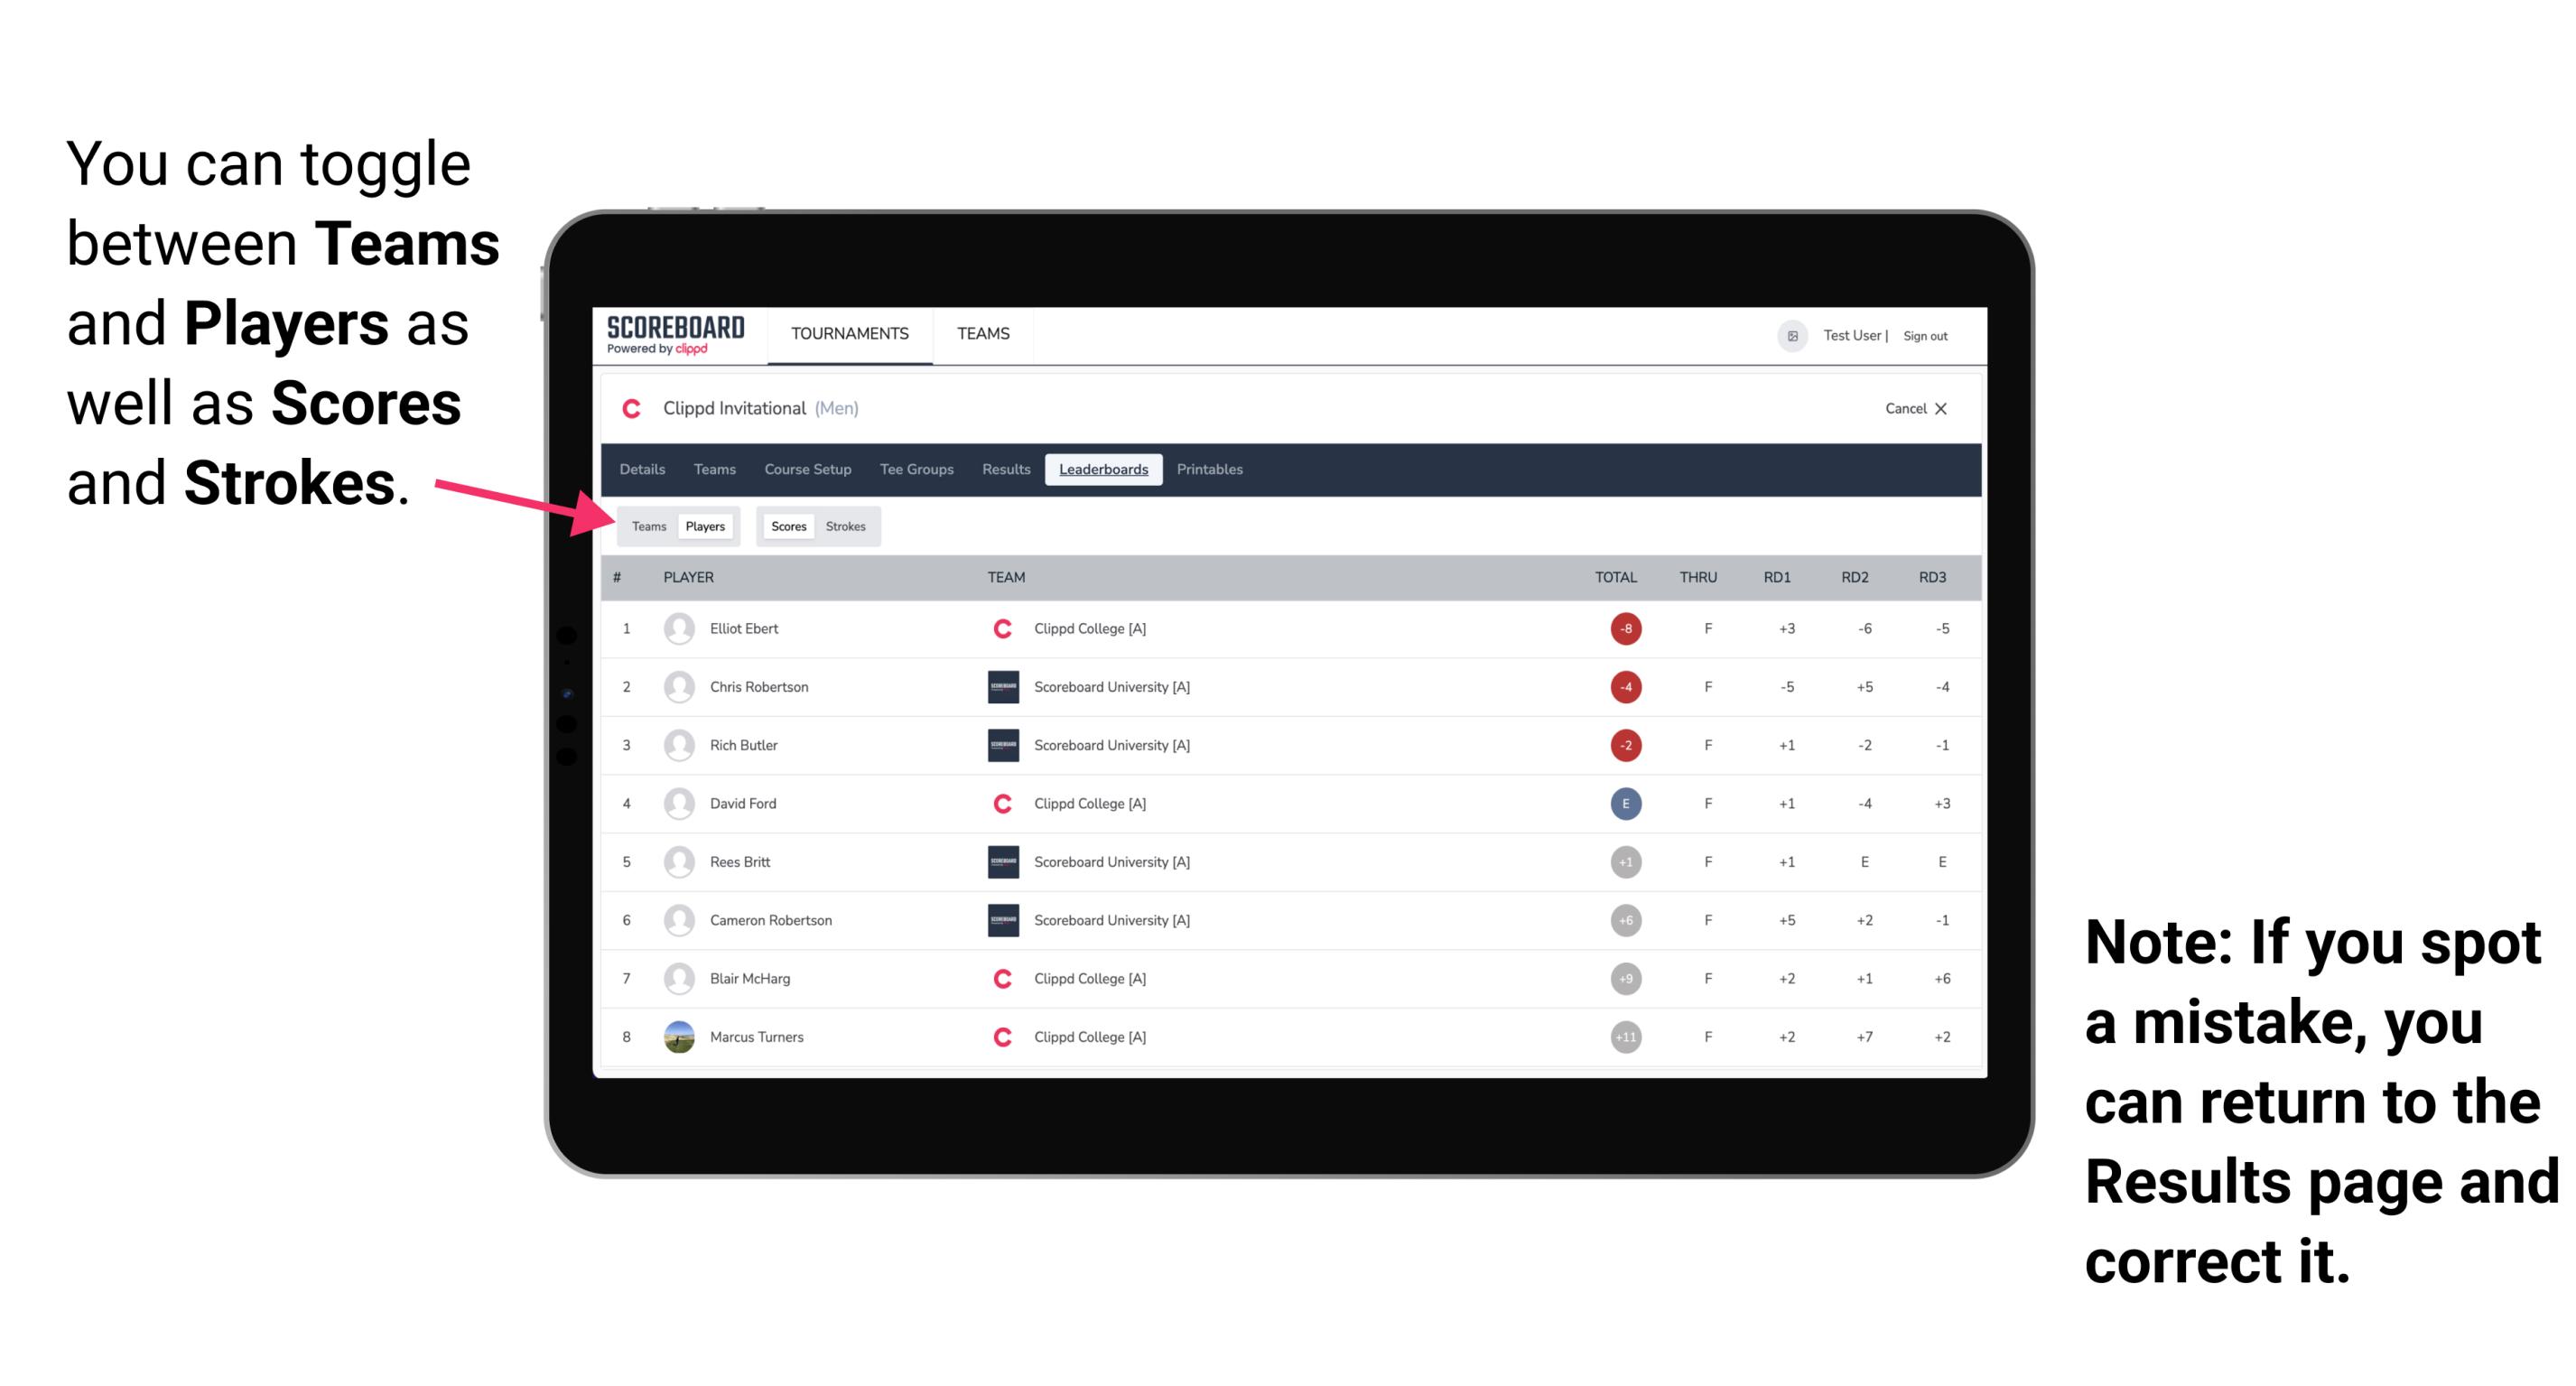
Task: Click Printables navigation button
Action: coord(1213,470)
